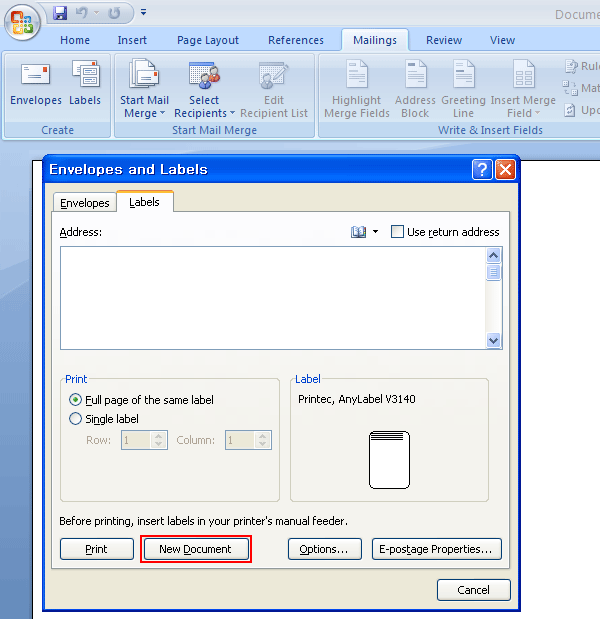600x619 pixels.
Task: Open Start Mail Merge dropdown
Action: point(144,89)
